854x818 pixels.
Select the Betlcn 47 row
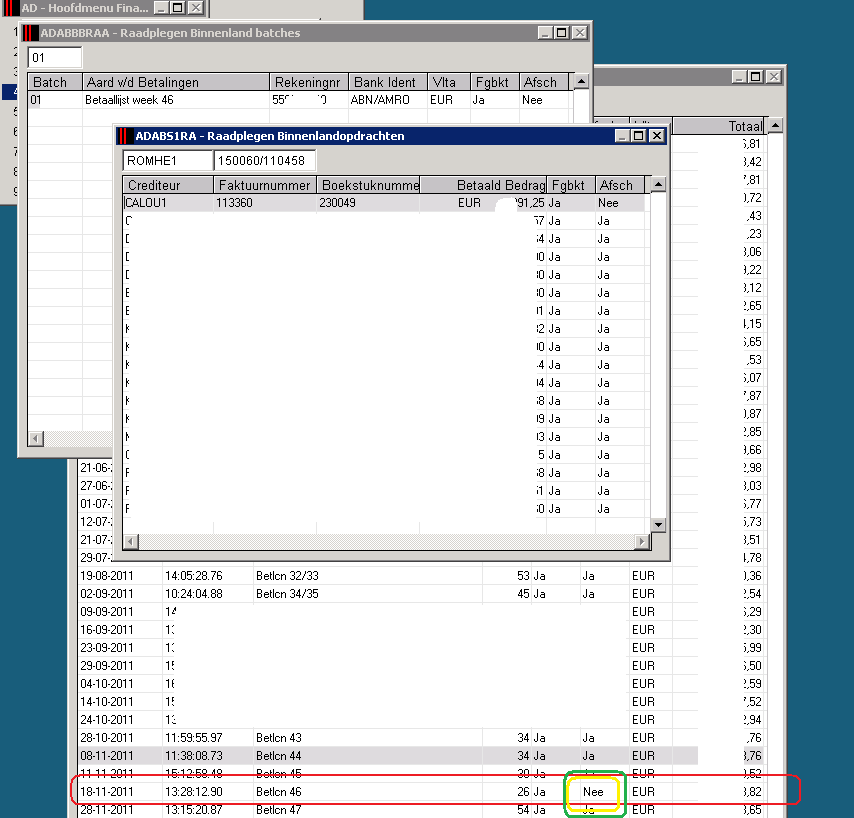point(422,810)
